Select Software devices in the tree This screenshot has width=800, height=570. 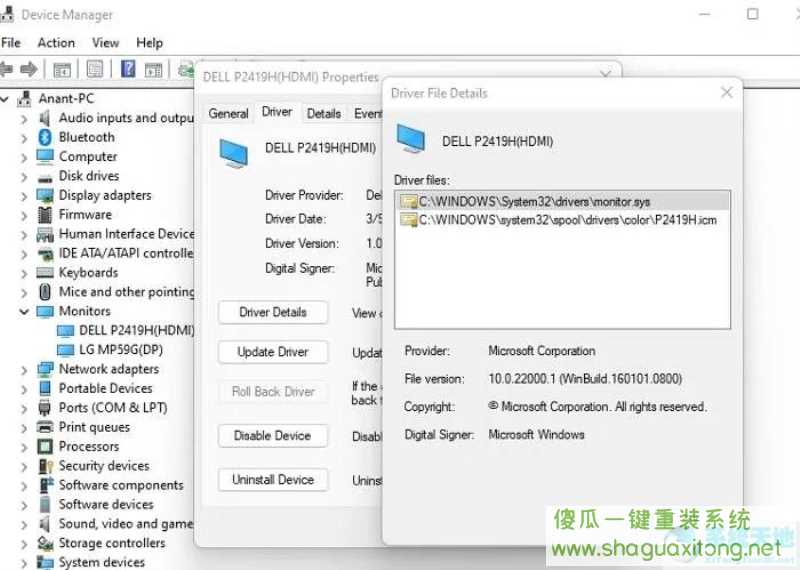(x=106, y=505)
